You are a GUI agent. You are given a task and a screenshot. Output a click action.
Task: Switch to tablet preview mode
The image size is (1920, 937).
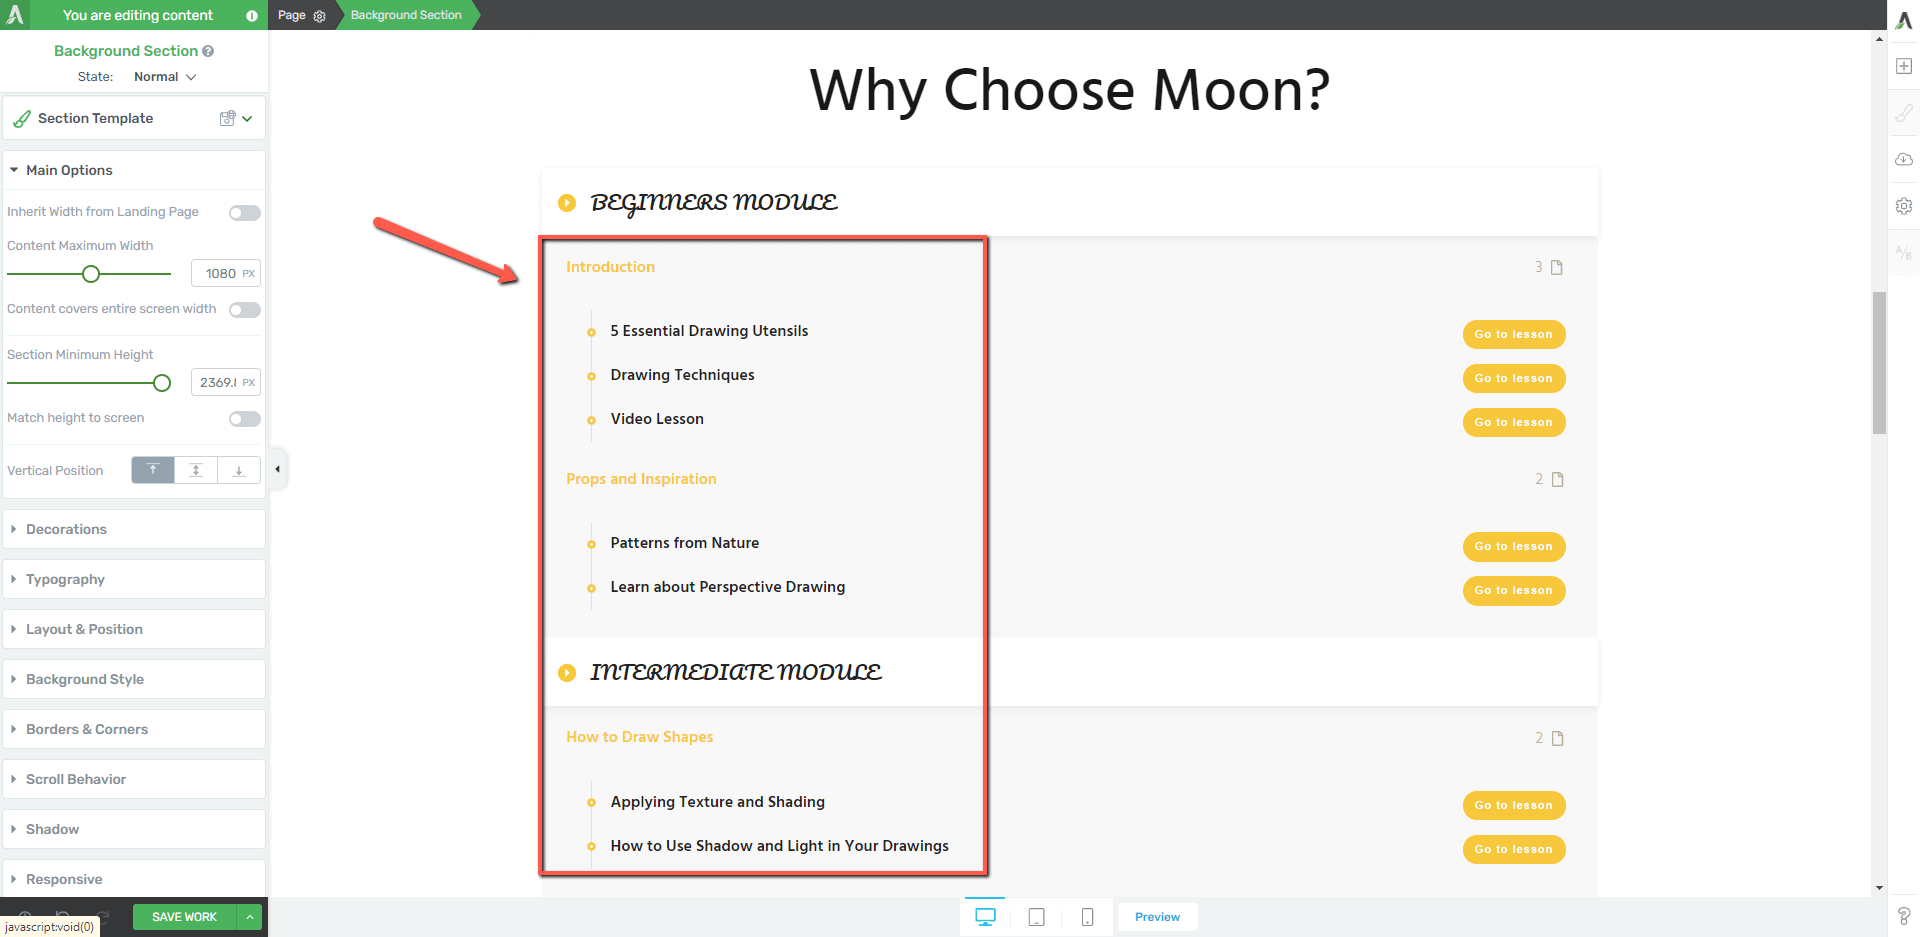pos(1036,917)
